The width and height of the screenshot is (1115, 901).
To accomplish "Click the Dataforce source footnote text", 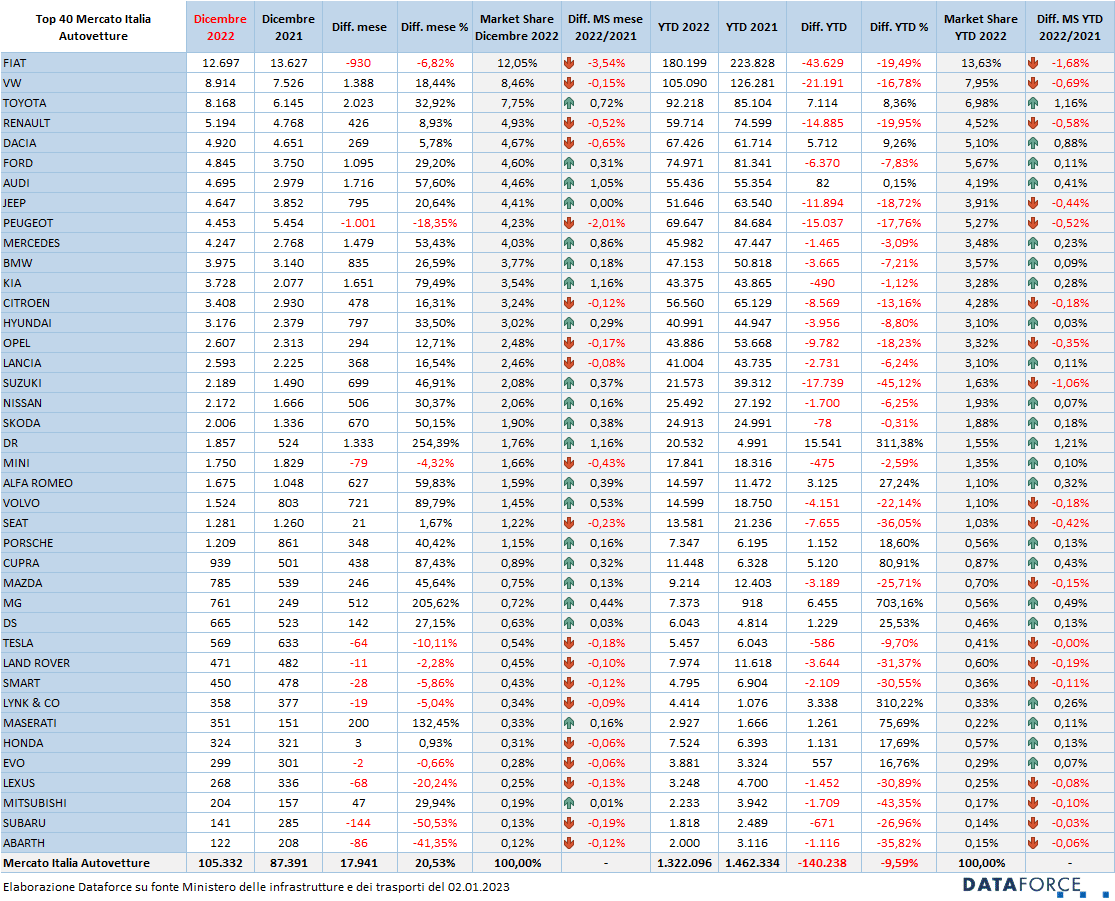I will click(x=256, y=887).
